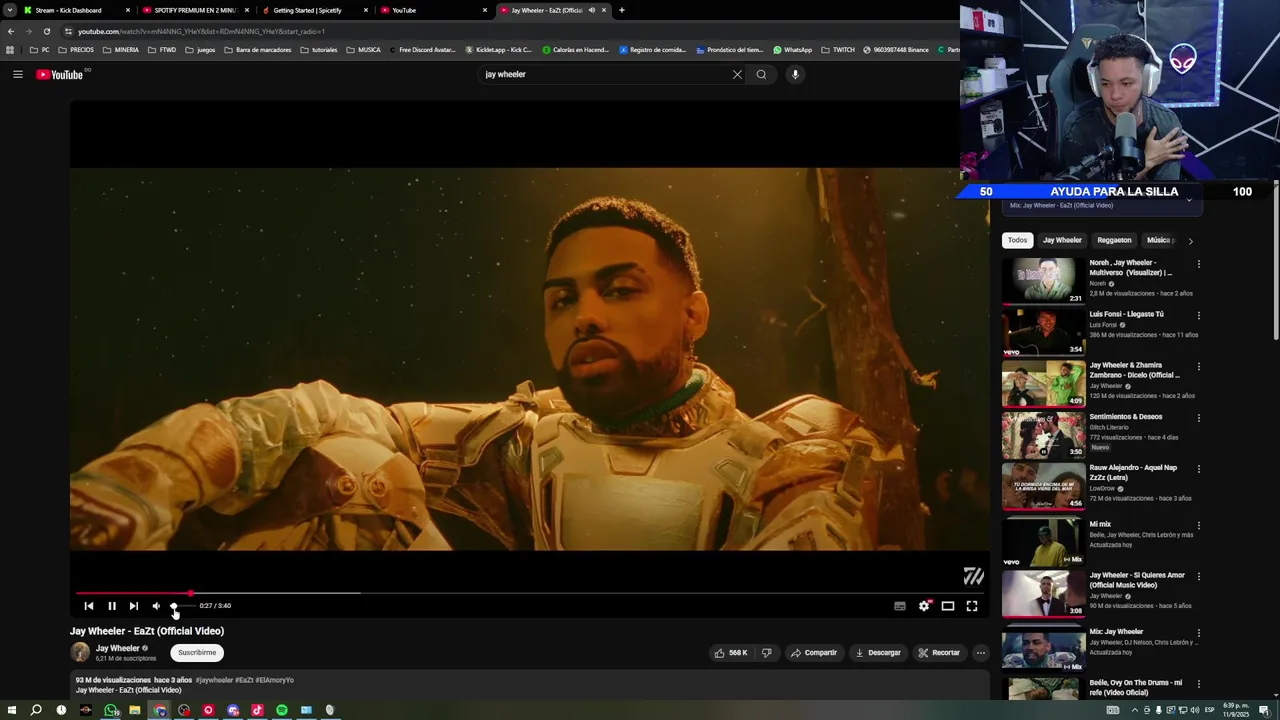
Task: Open a new browser tab
Action: 622,10
